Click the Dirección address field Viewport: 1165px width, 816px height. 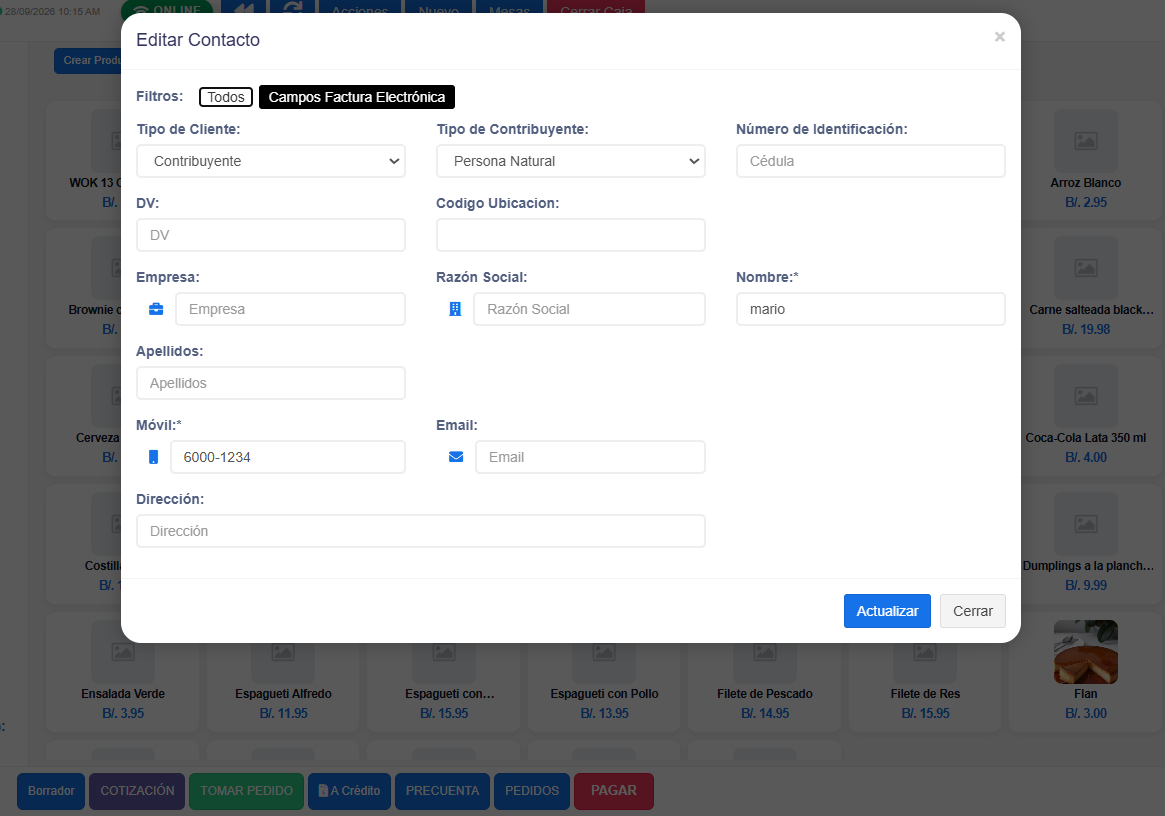pos(421,531)
